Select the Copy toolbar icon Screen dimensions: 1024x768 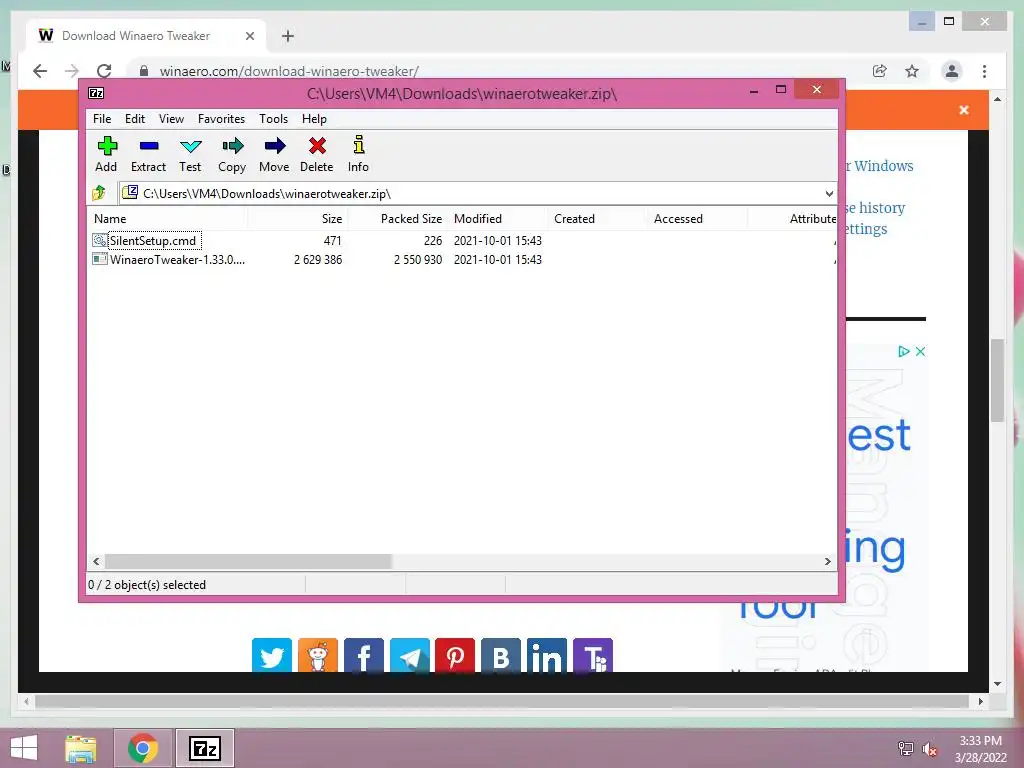coord(232,154)
